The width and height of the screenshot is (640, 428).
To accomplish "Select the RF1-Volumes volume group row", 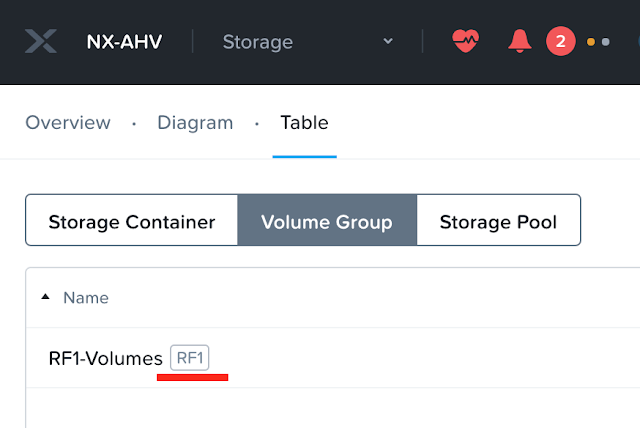I will [105, 358].
